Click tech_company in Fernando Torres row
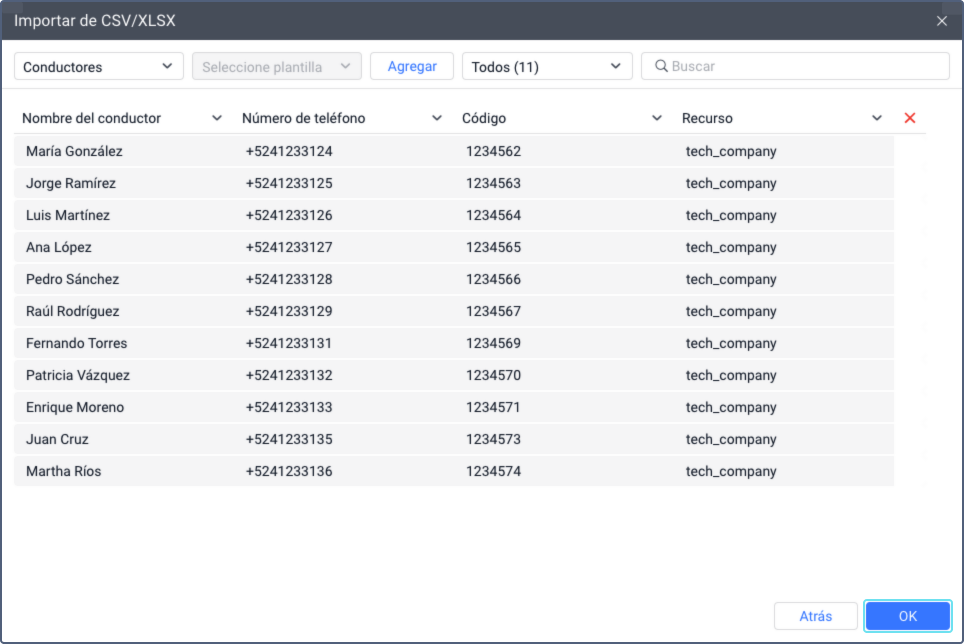 tap(731, 343)
